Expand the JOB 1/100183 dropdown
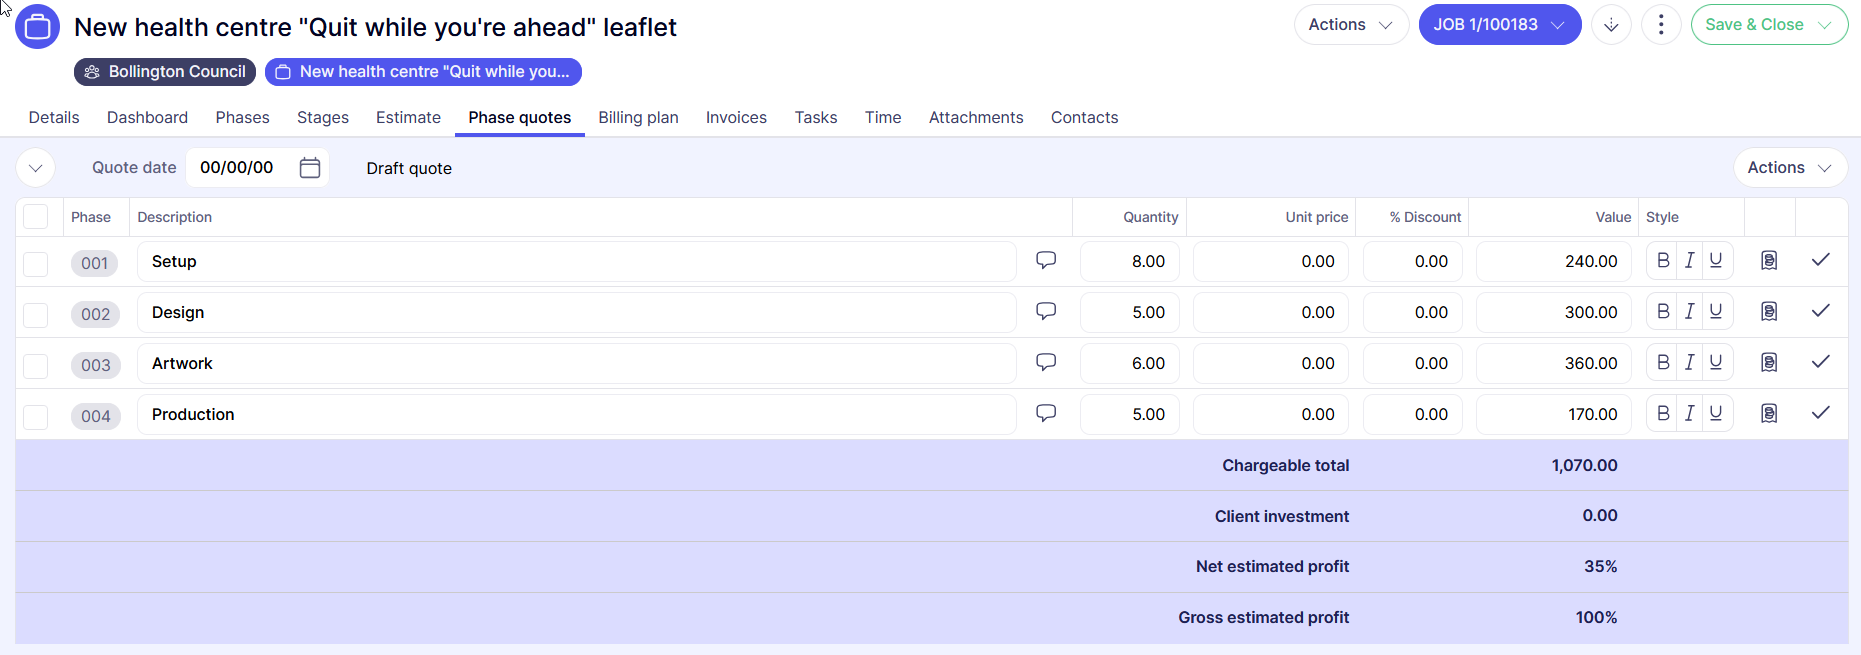1861x655 pixels. [x=1557, y=25]
